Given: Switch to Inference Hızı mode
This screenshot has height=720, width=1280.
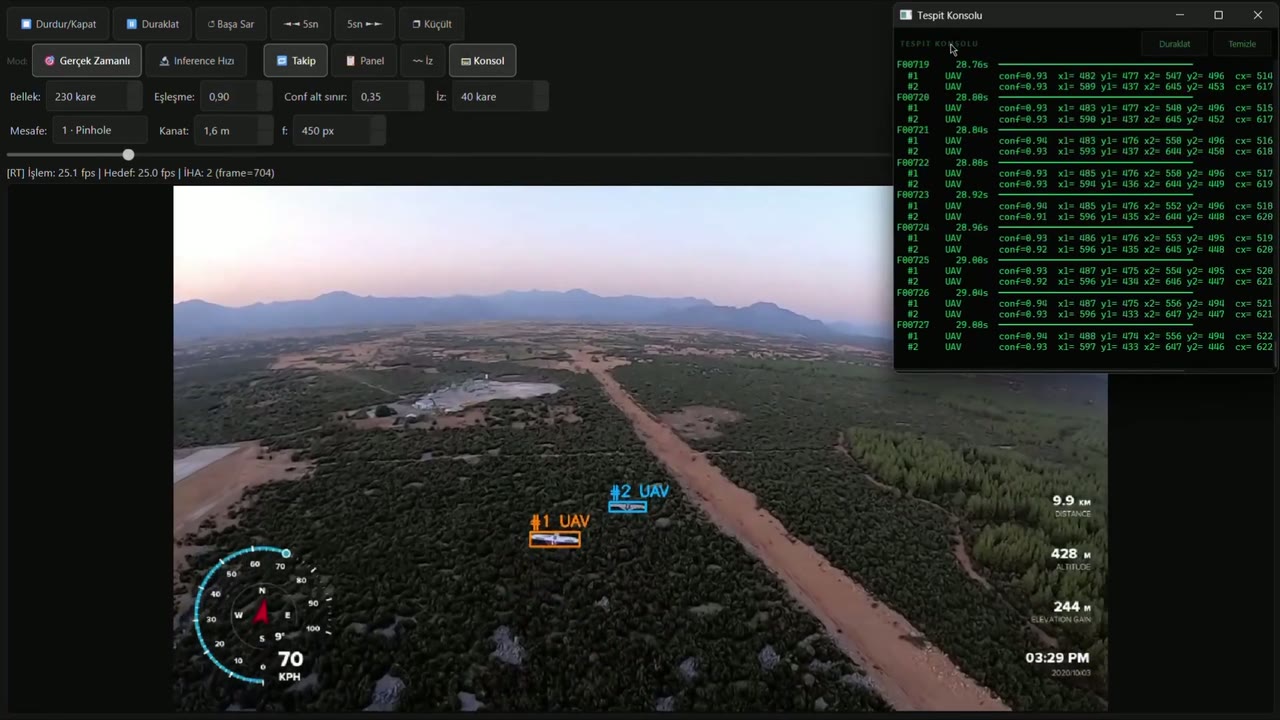Looking at the screenshot, I should [197, 61].
